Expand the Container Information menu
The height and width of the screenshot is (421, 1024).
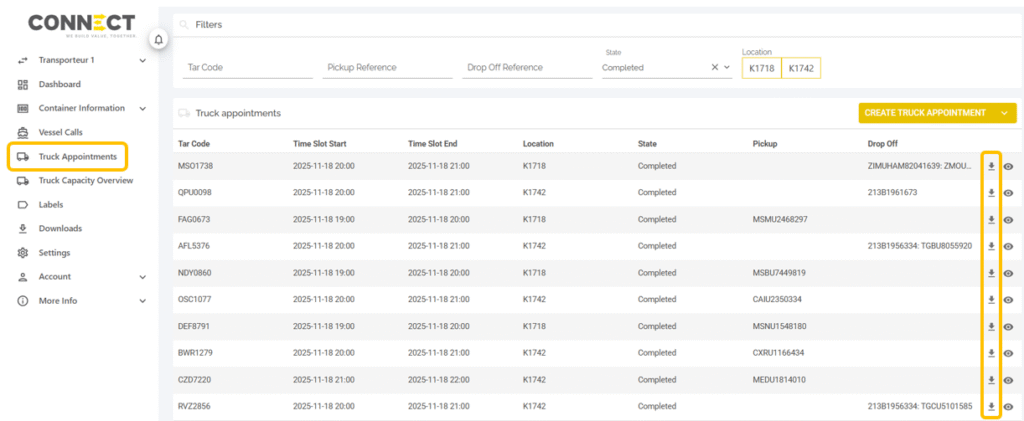142,108
